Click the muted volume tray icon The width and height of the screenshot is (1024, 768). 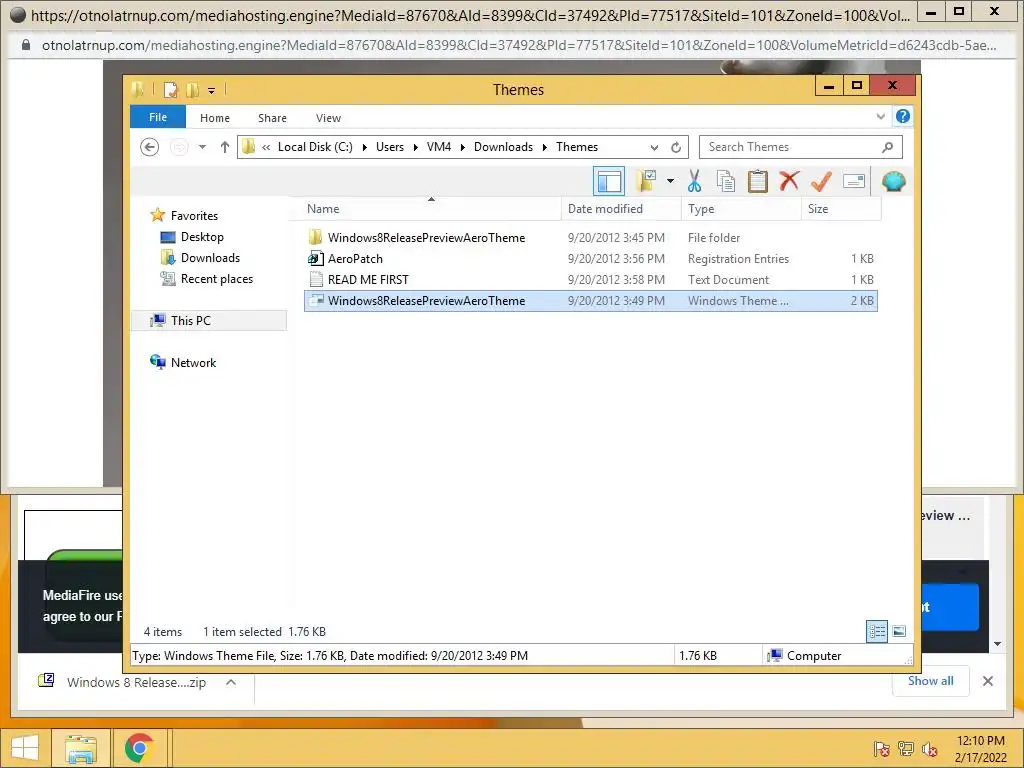[x=930, y=749]
